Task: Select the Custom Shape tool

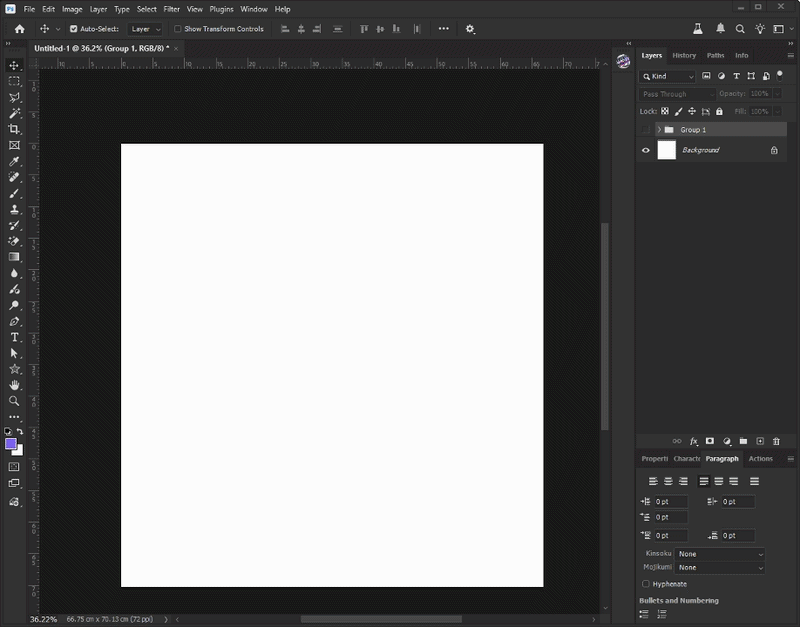Action: (x=14, y=369)
